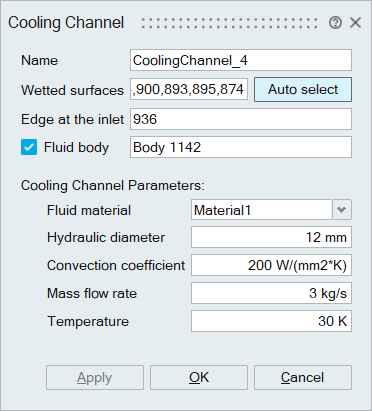Confirm with the OK button
372x411 pixels.
click(x=199, y=377)
